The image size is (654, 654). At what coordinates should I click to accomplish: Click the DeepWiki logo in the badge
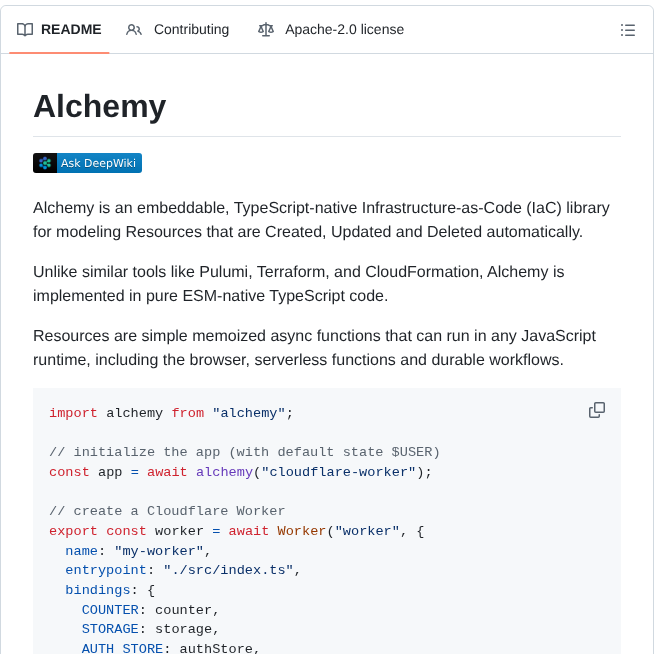pyautogui.click(x=45, y=163)
